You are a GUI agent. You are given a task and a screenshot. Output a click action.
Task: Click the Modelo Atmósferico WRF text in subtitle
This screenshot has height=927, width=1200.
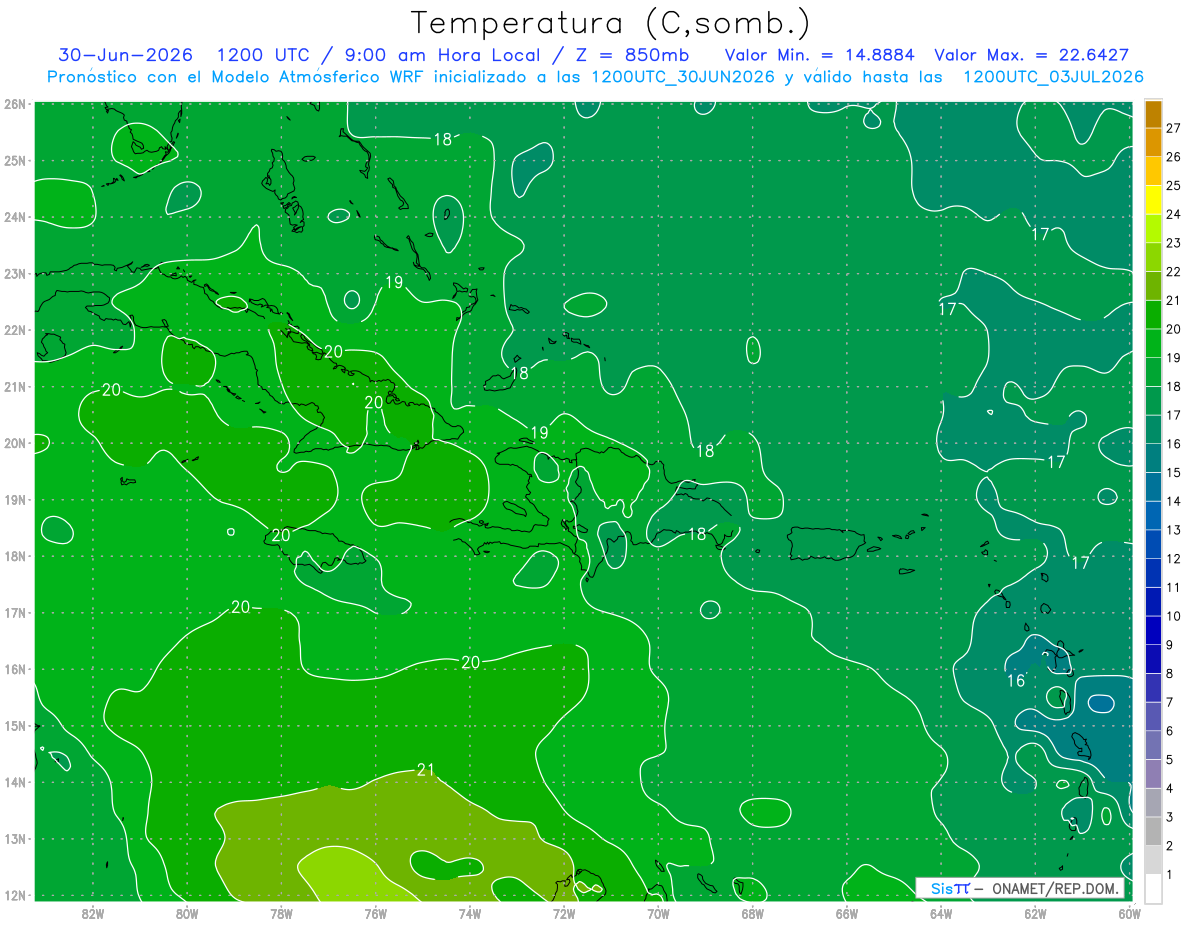point(311,77)
